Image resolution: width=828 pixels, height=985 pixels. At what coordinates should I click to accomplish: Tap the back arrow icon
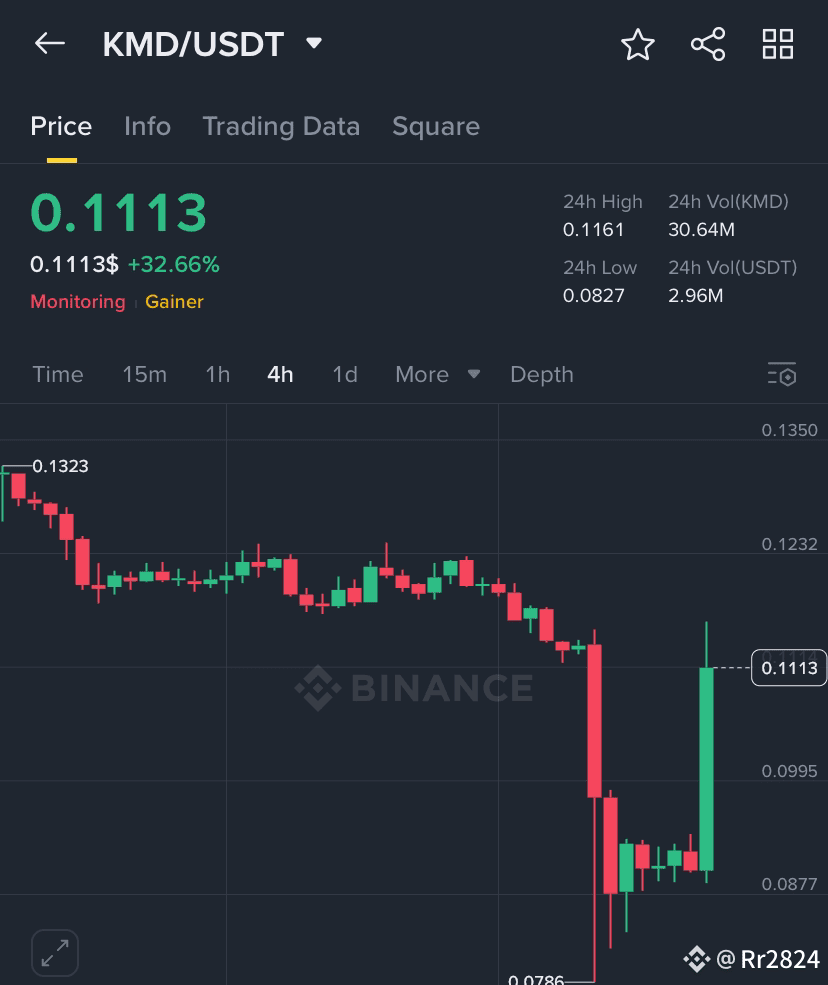coord(50,43)
